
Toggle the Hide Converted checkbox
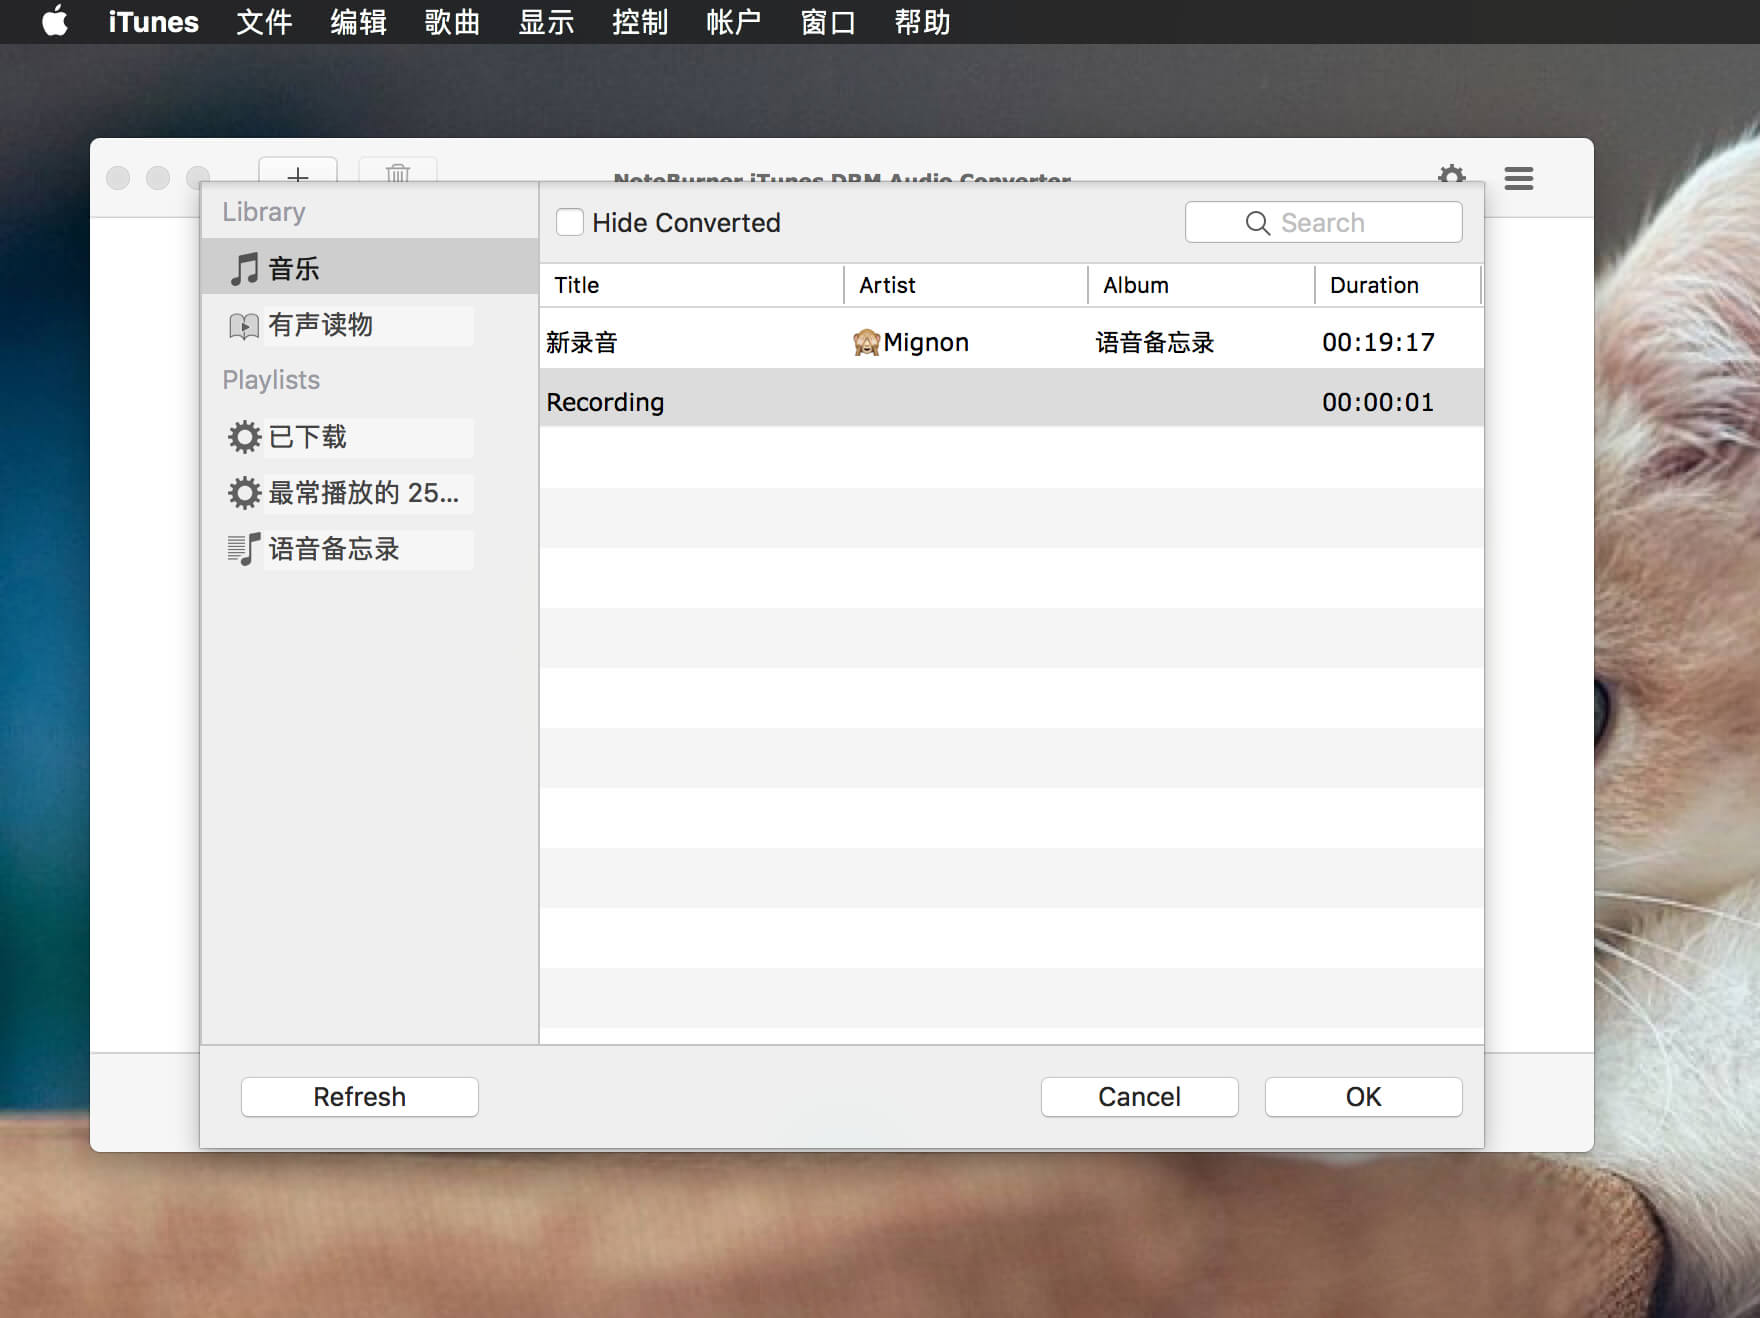click(570, 222)
